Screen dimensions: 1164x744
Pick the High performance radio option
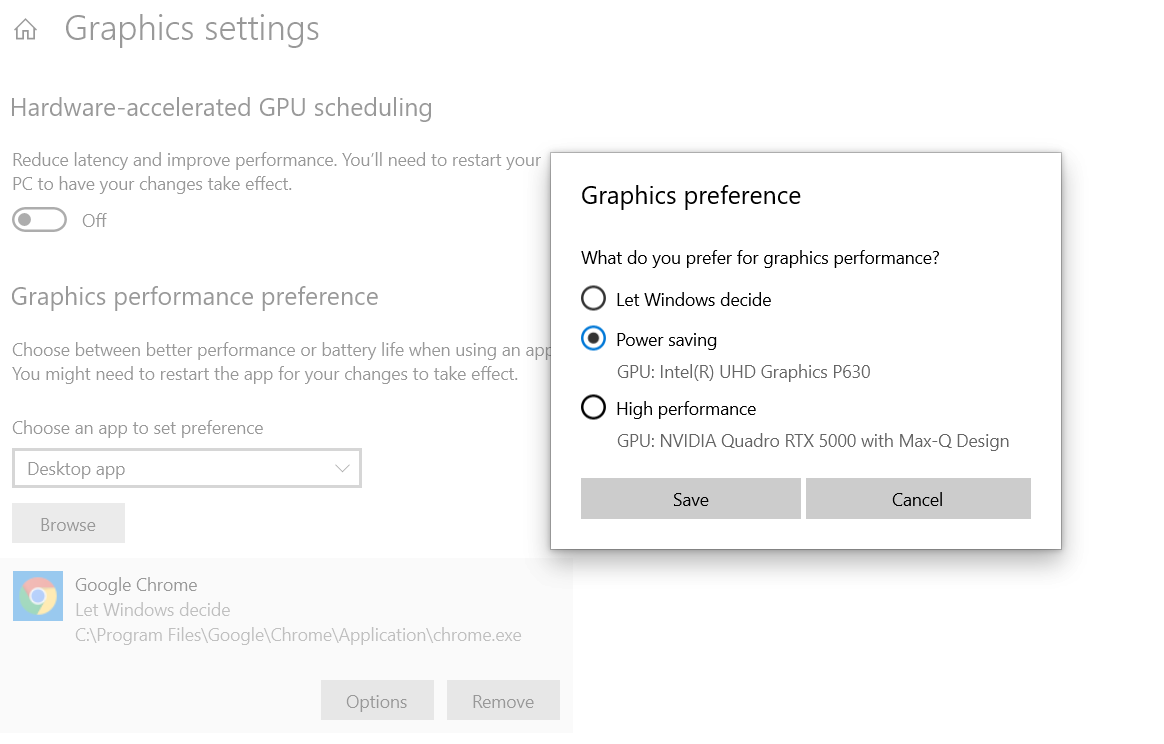(x=594, y=408)
